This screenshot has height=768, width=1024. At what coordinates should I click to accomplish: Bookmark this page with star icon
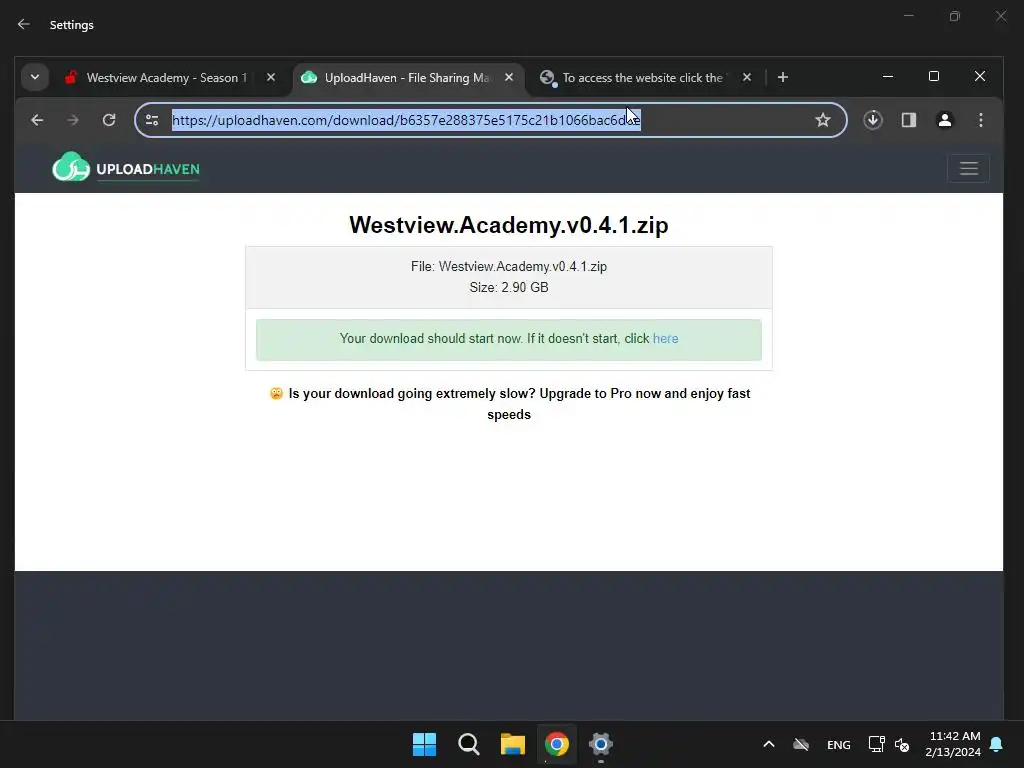pyautogui.click(x=823, y=120)
